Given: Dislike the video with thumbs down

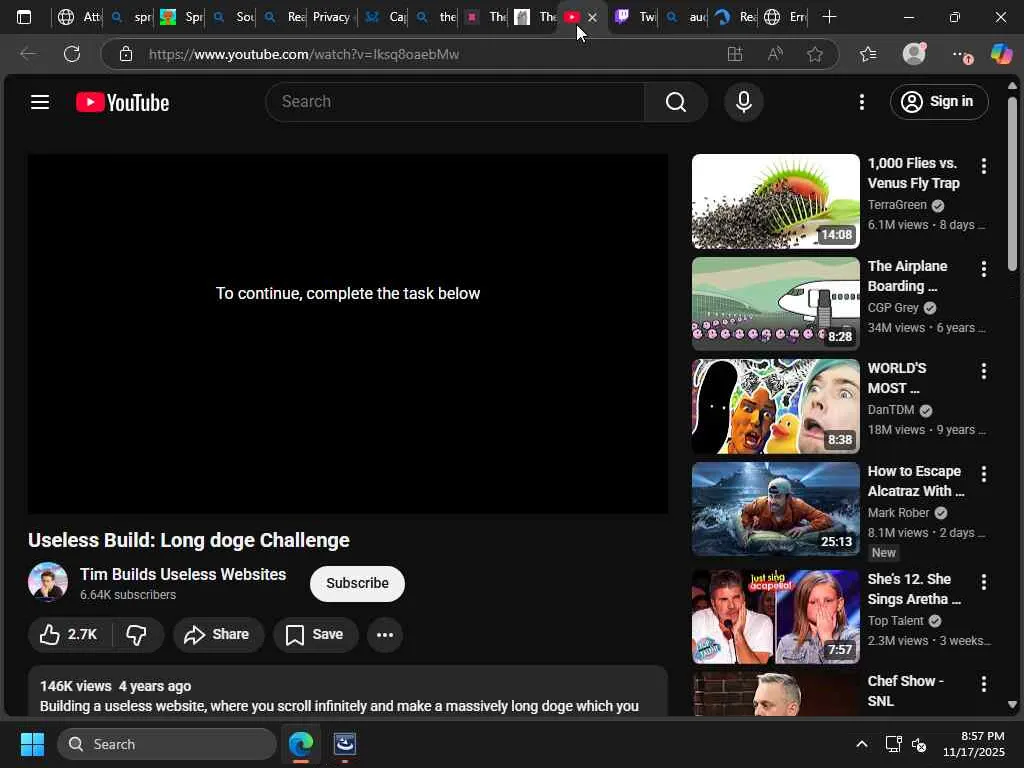Looking at the screenshot, I should pyautogui.click(x=137, y=635).
